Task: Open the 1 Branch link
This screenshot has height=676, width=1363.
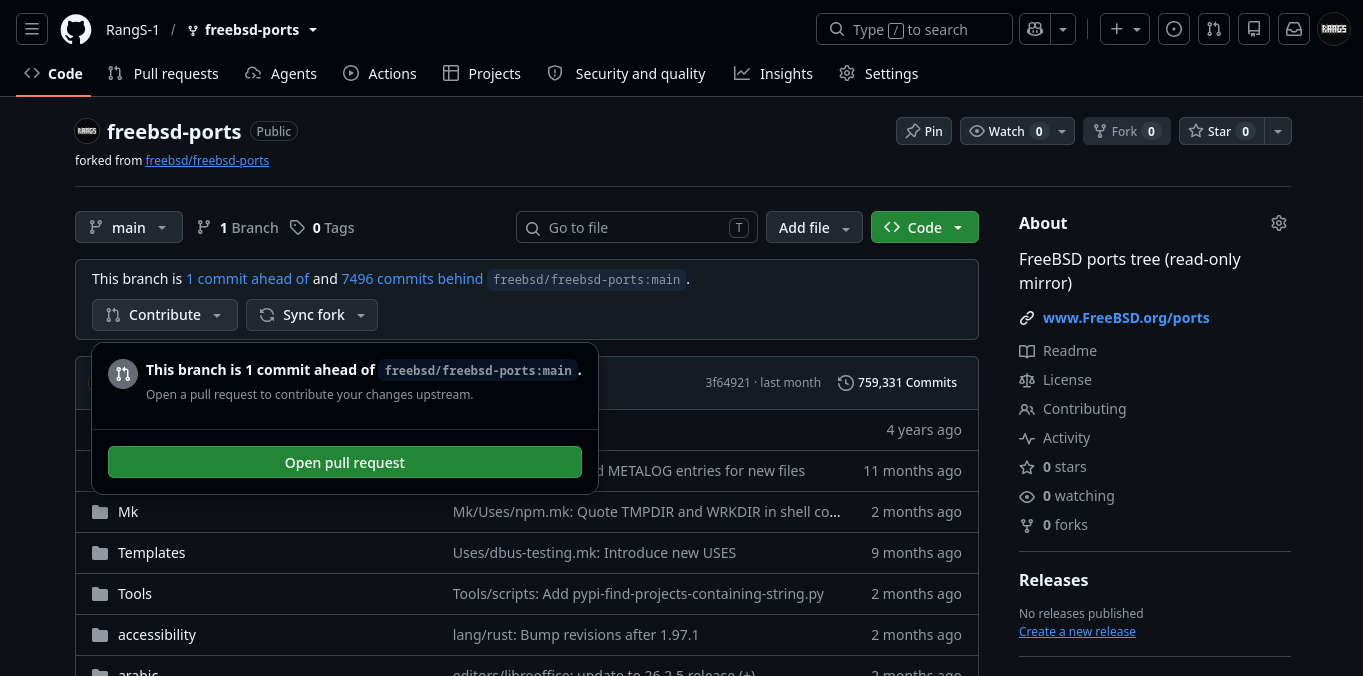Action: [x=237, y=228]
